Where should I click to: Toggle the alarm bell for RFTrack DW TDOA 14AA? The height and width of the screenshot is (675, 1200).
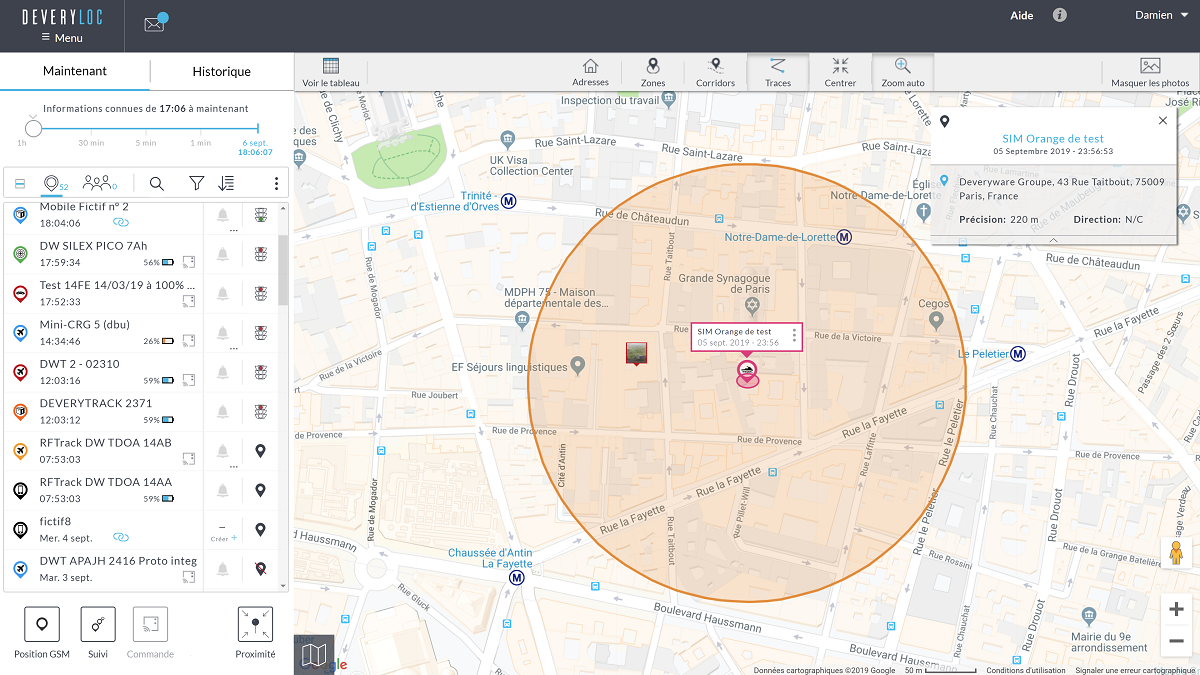(222, 490)
